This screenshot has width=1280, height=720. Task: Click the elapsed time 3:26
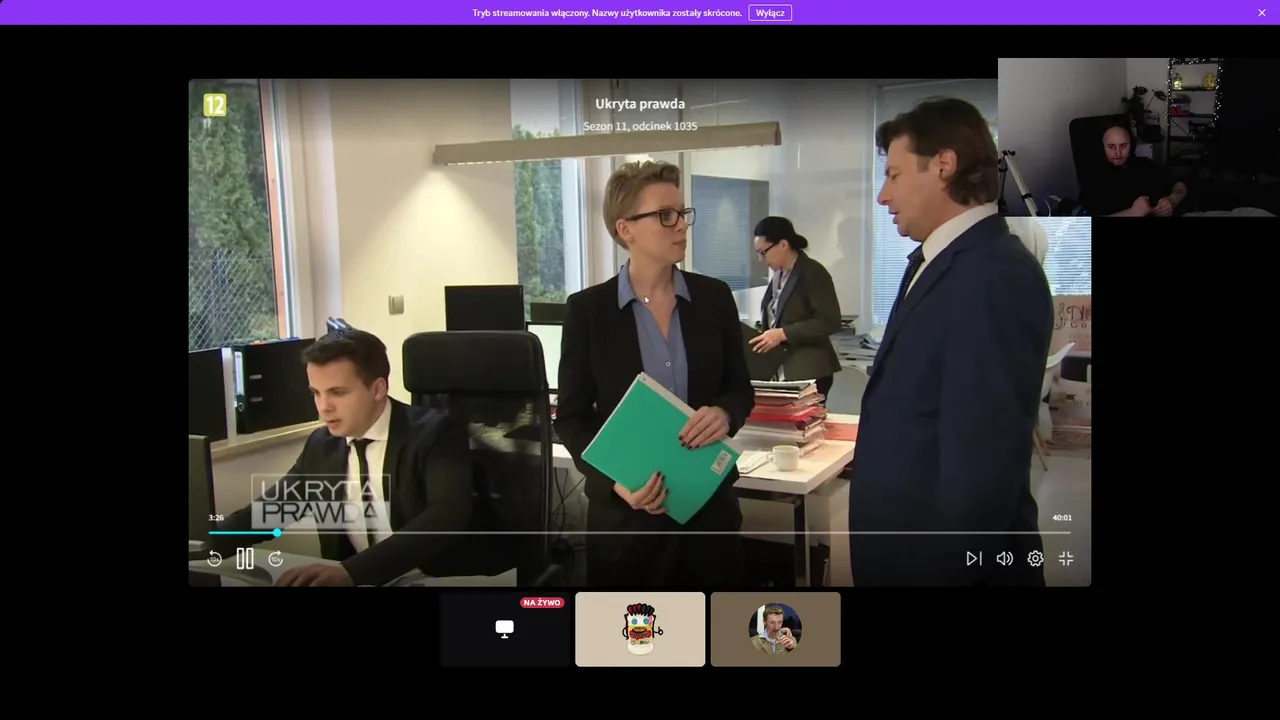pyautogui.click(x=216, y=518)
